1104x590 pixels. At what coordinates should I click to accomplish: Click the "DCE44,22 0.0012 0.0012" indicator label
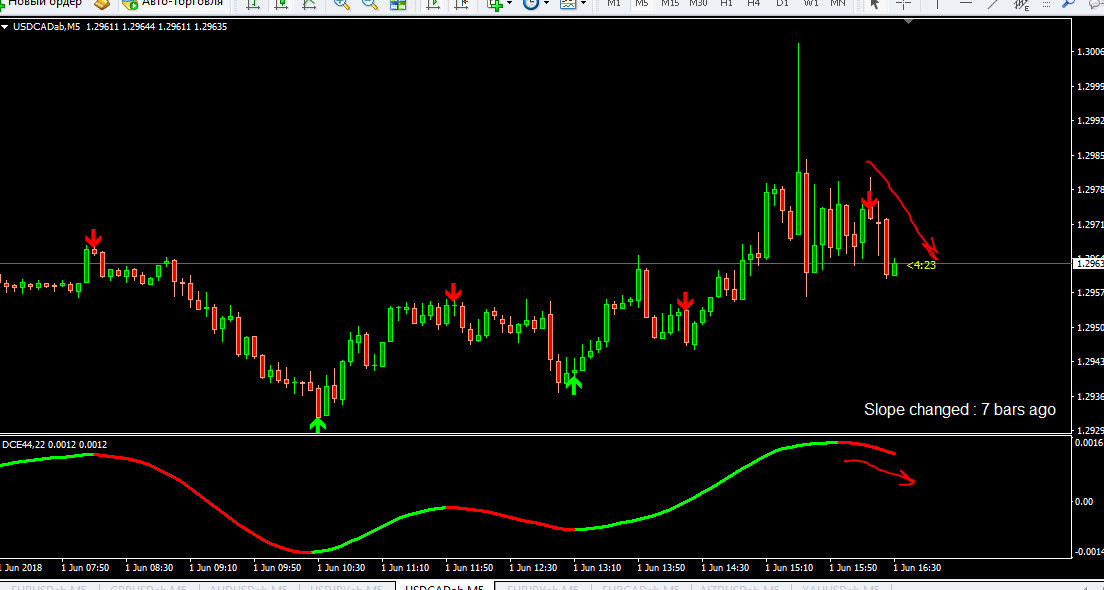(55, 444)
